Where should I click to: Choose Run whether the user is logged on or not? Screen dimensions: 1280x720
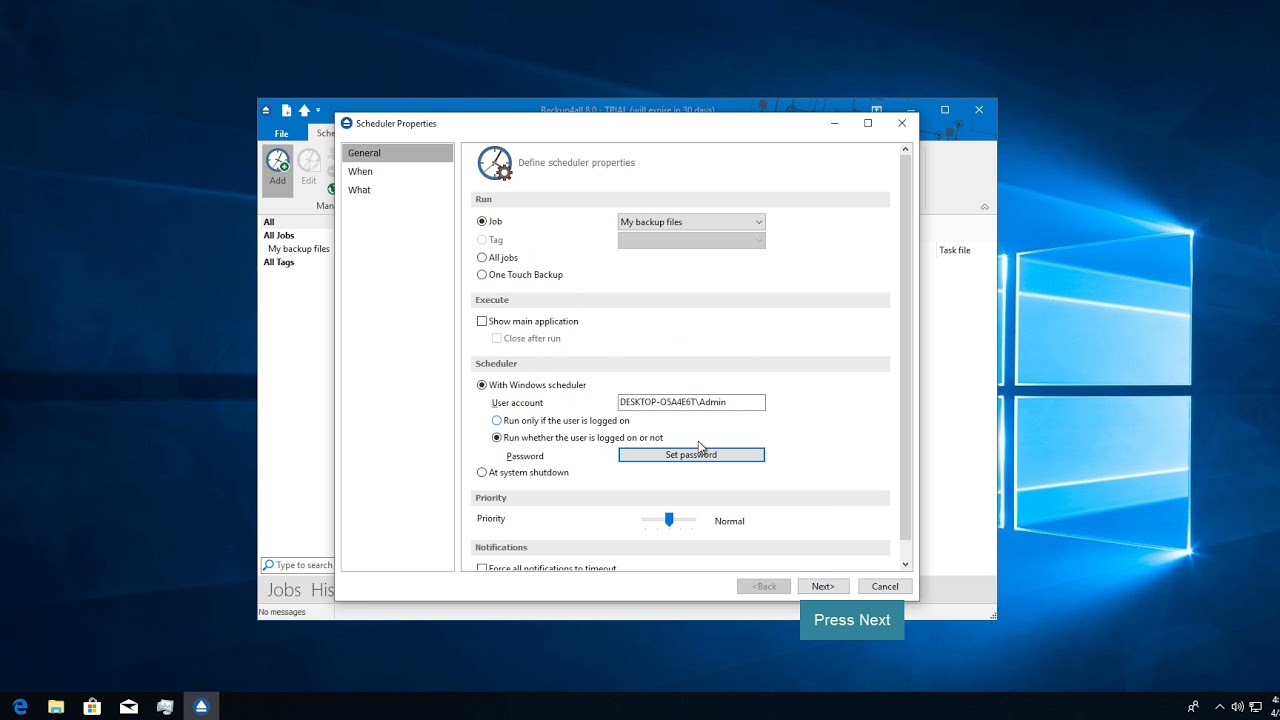point(497,437)
